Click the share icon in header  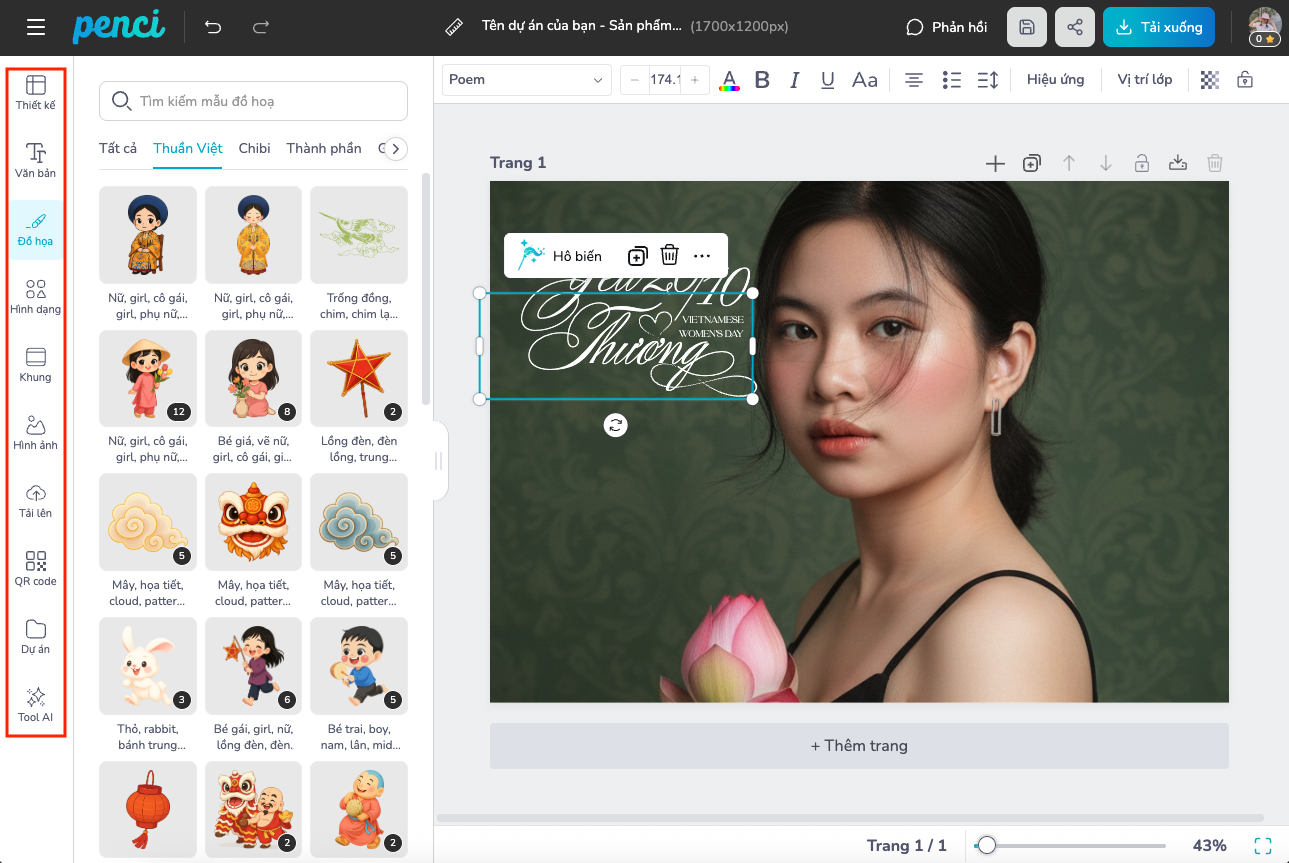(1075, 28)
